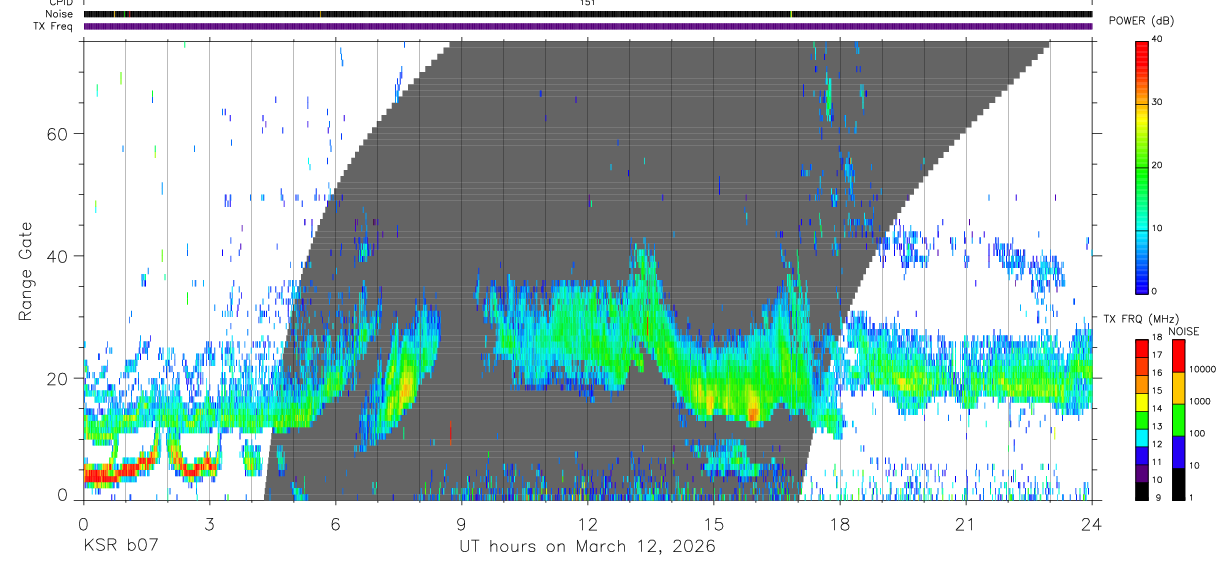This screenshot has height=567, width=1228.
Task: Click hour 24 on the UT time axis
Action: pos(1091,522)
